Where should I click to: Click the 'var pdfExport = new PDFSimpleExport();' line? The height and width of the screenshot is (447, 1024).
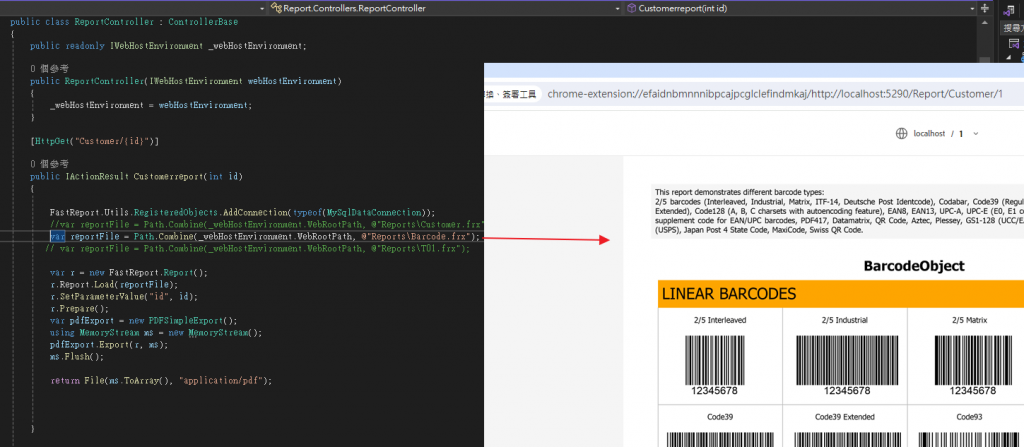tap(144, 320)
